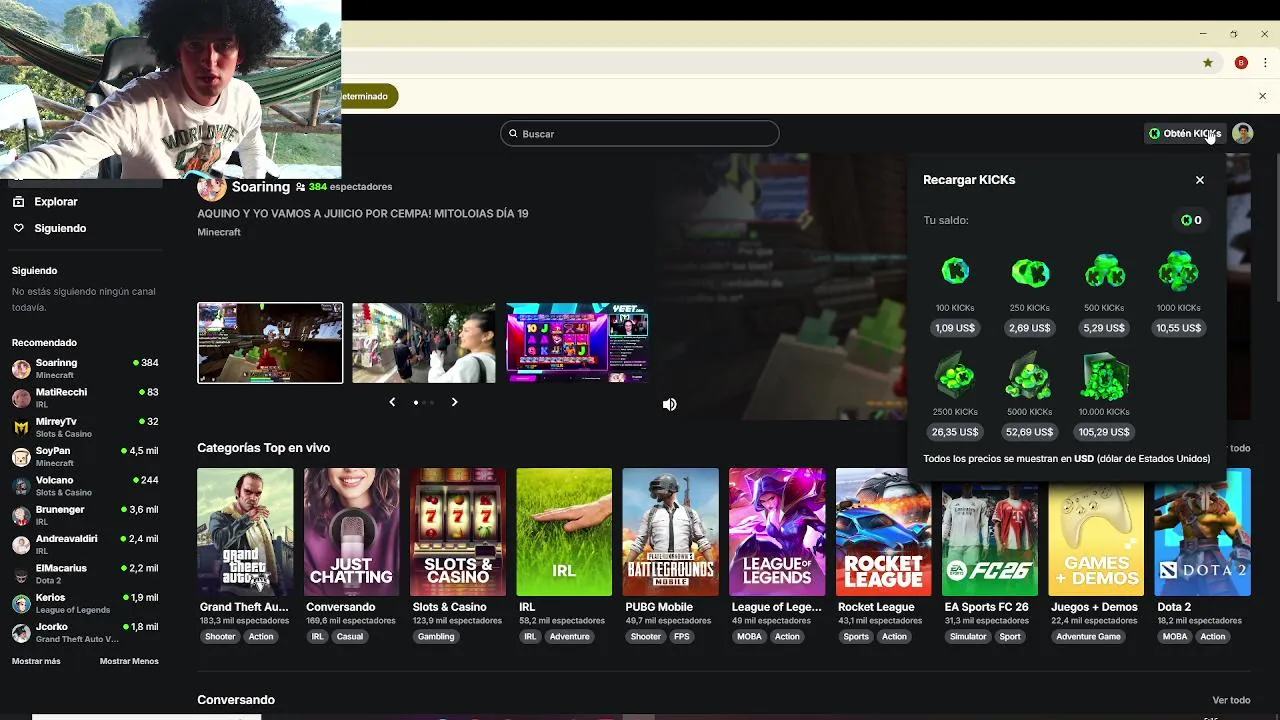Click the 500 KICKs gem icon
The height and width of the screenshot is (720, 1280).
pos(1104,271)
